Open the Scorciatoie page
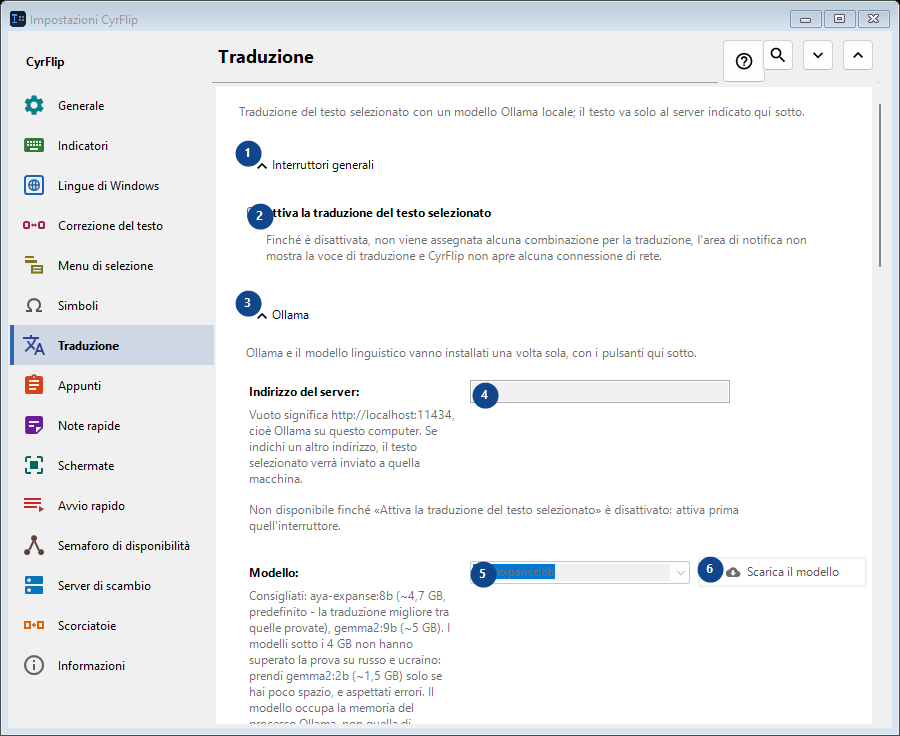This screenshot has width=900, height=736. [112, 625]
